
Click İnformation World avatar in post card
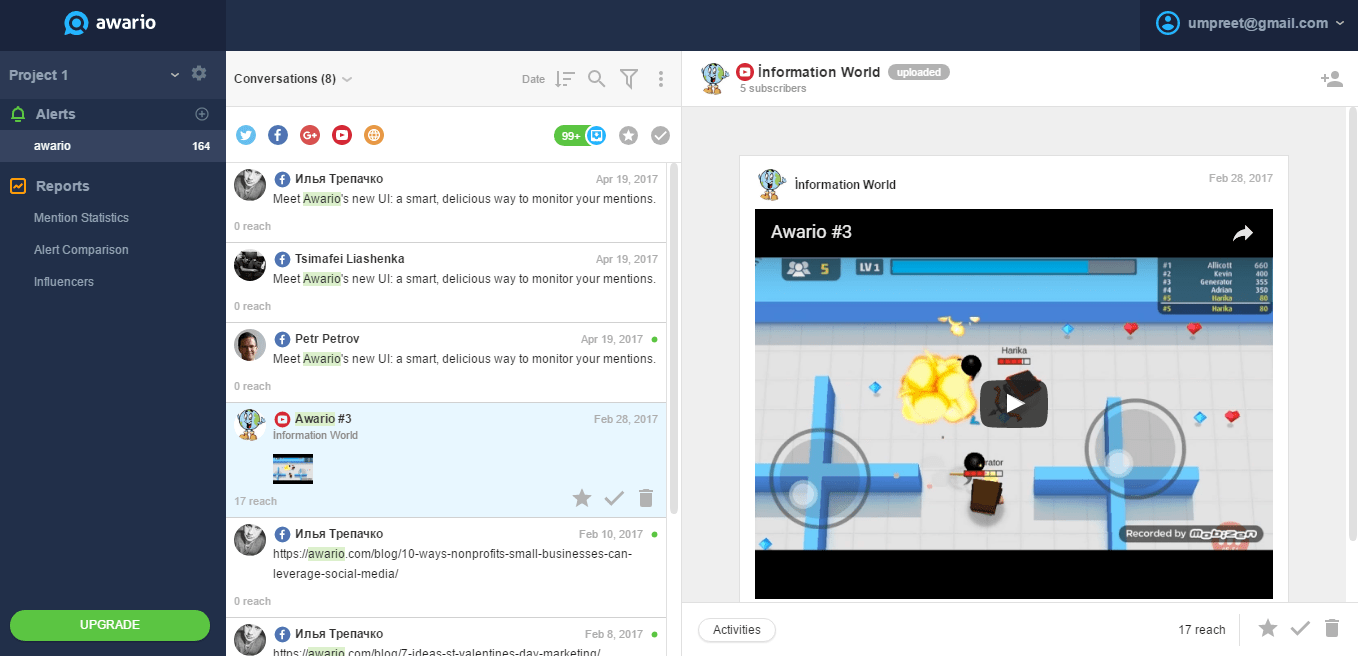tap(770, 184)
